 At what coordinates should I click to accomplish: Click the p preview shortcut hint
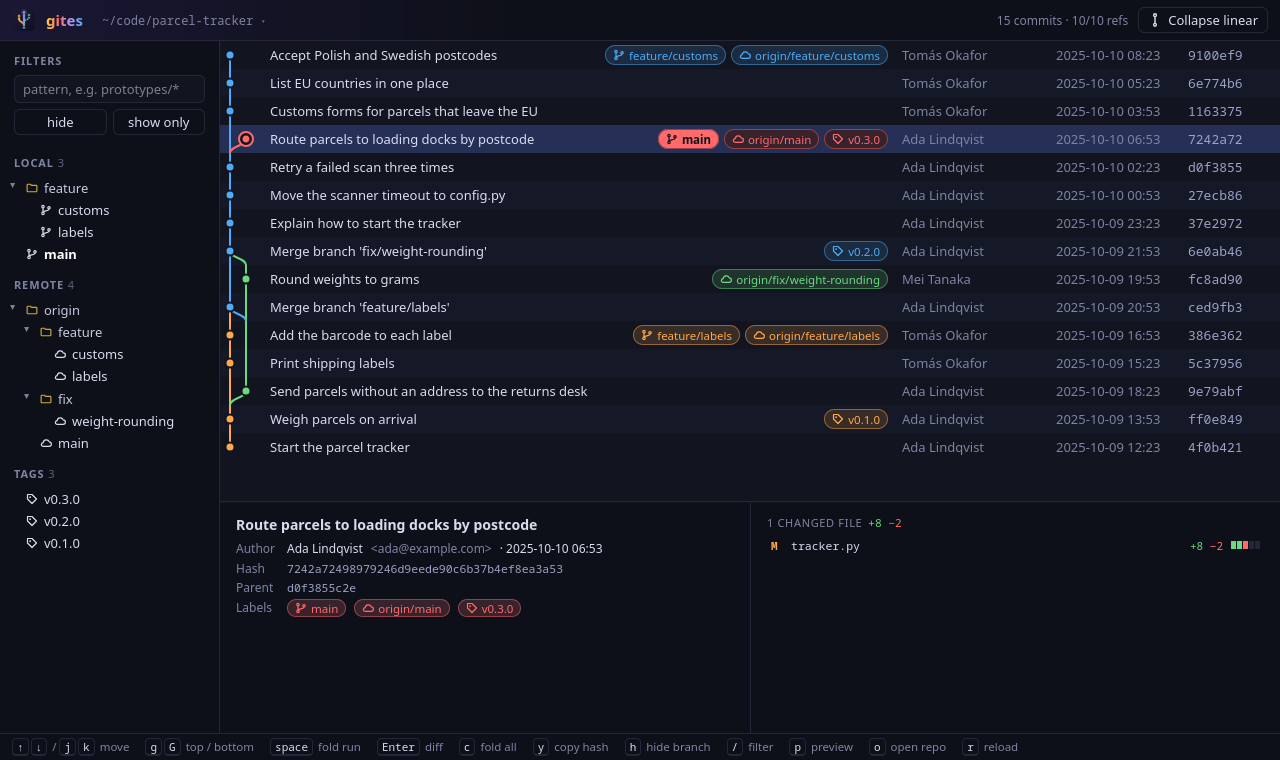[821, 747]
